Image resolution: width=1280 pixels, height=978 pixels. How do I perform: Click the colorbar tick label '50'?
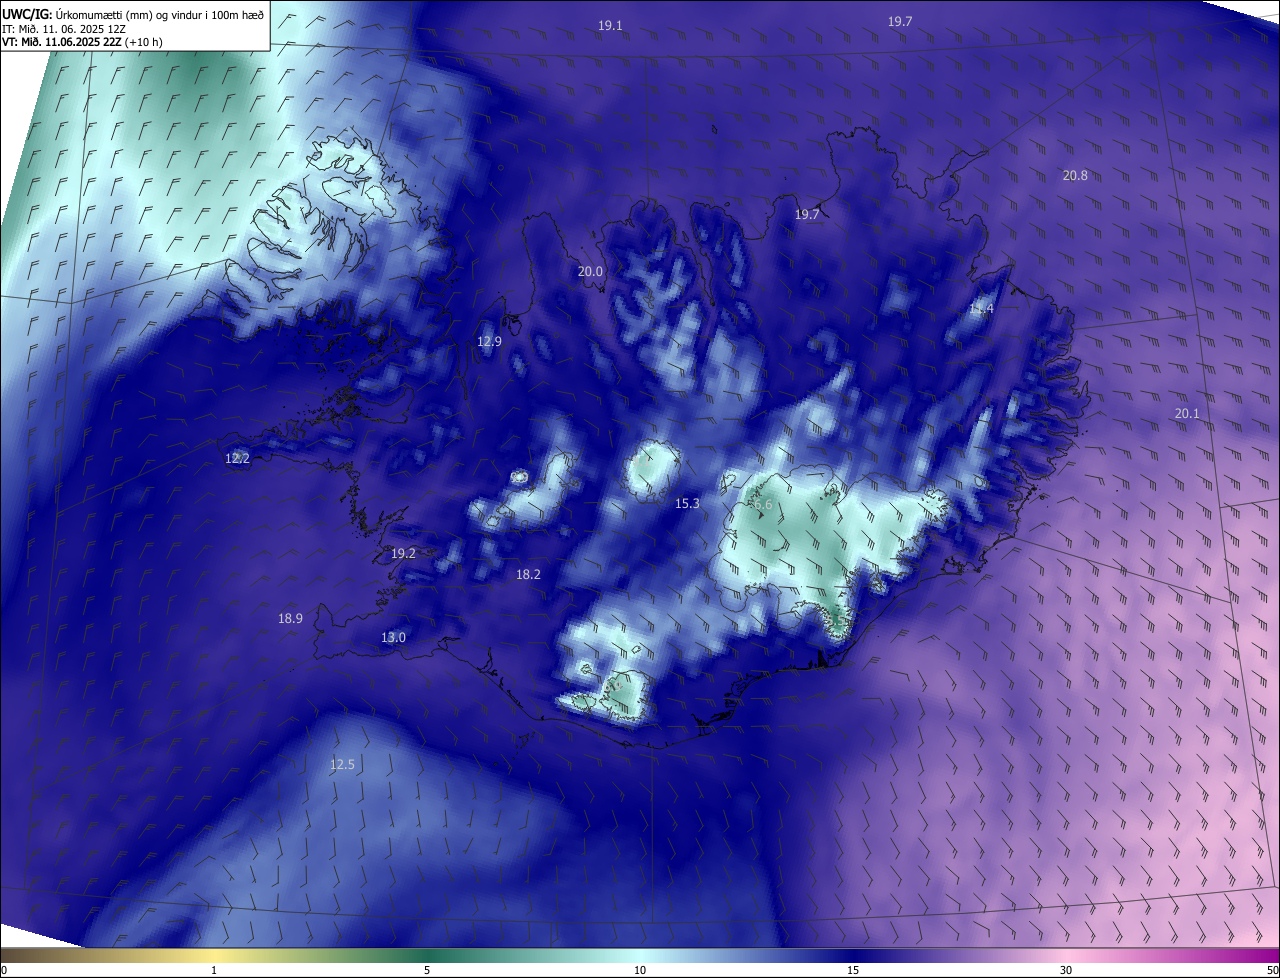[x=1272, y=971]
